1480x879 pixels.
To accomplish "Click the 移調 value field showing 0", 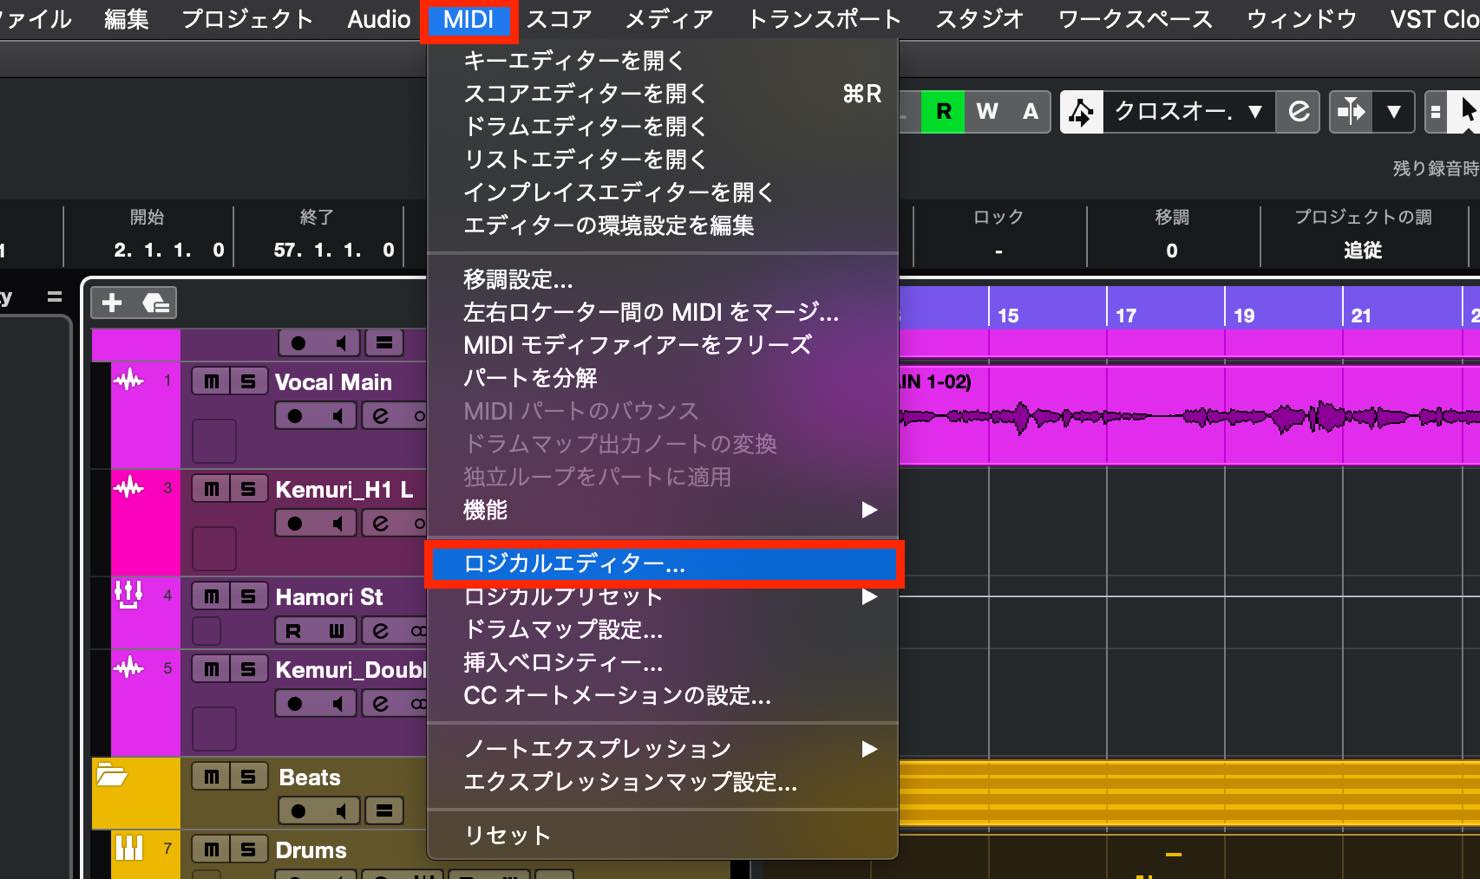I will pos(1172,250).
